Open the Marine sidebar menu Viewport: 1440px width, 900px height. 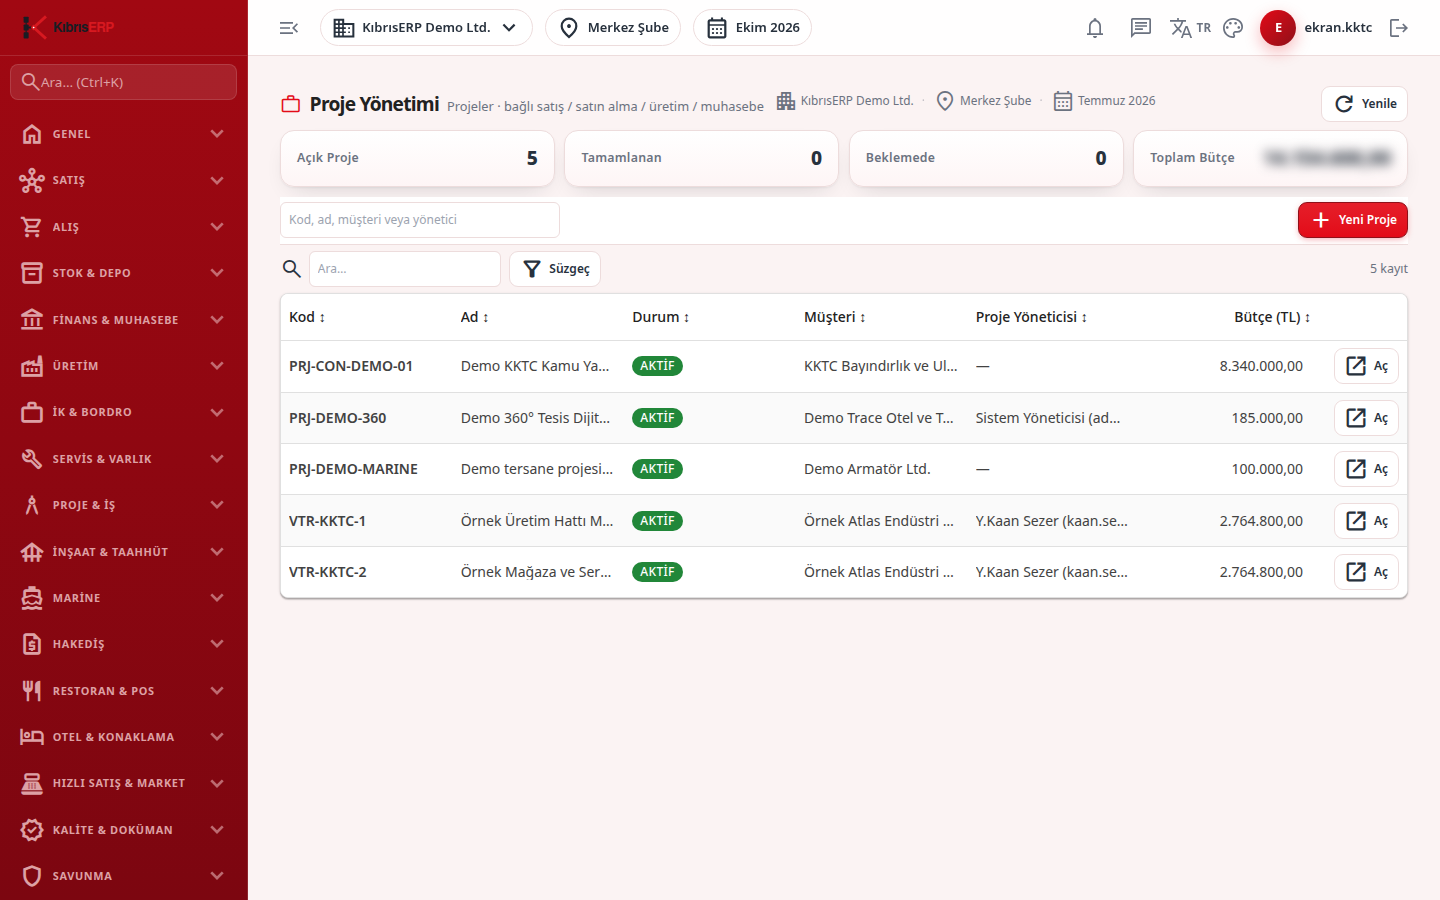(x=124, y=598)
